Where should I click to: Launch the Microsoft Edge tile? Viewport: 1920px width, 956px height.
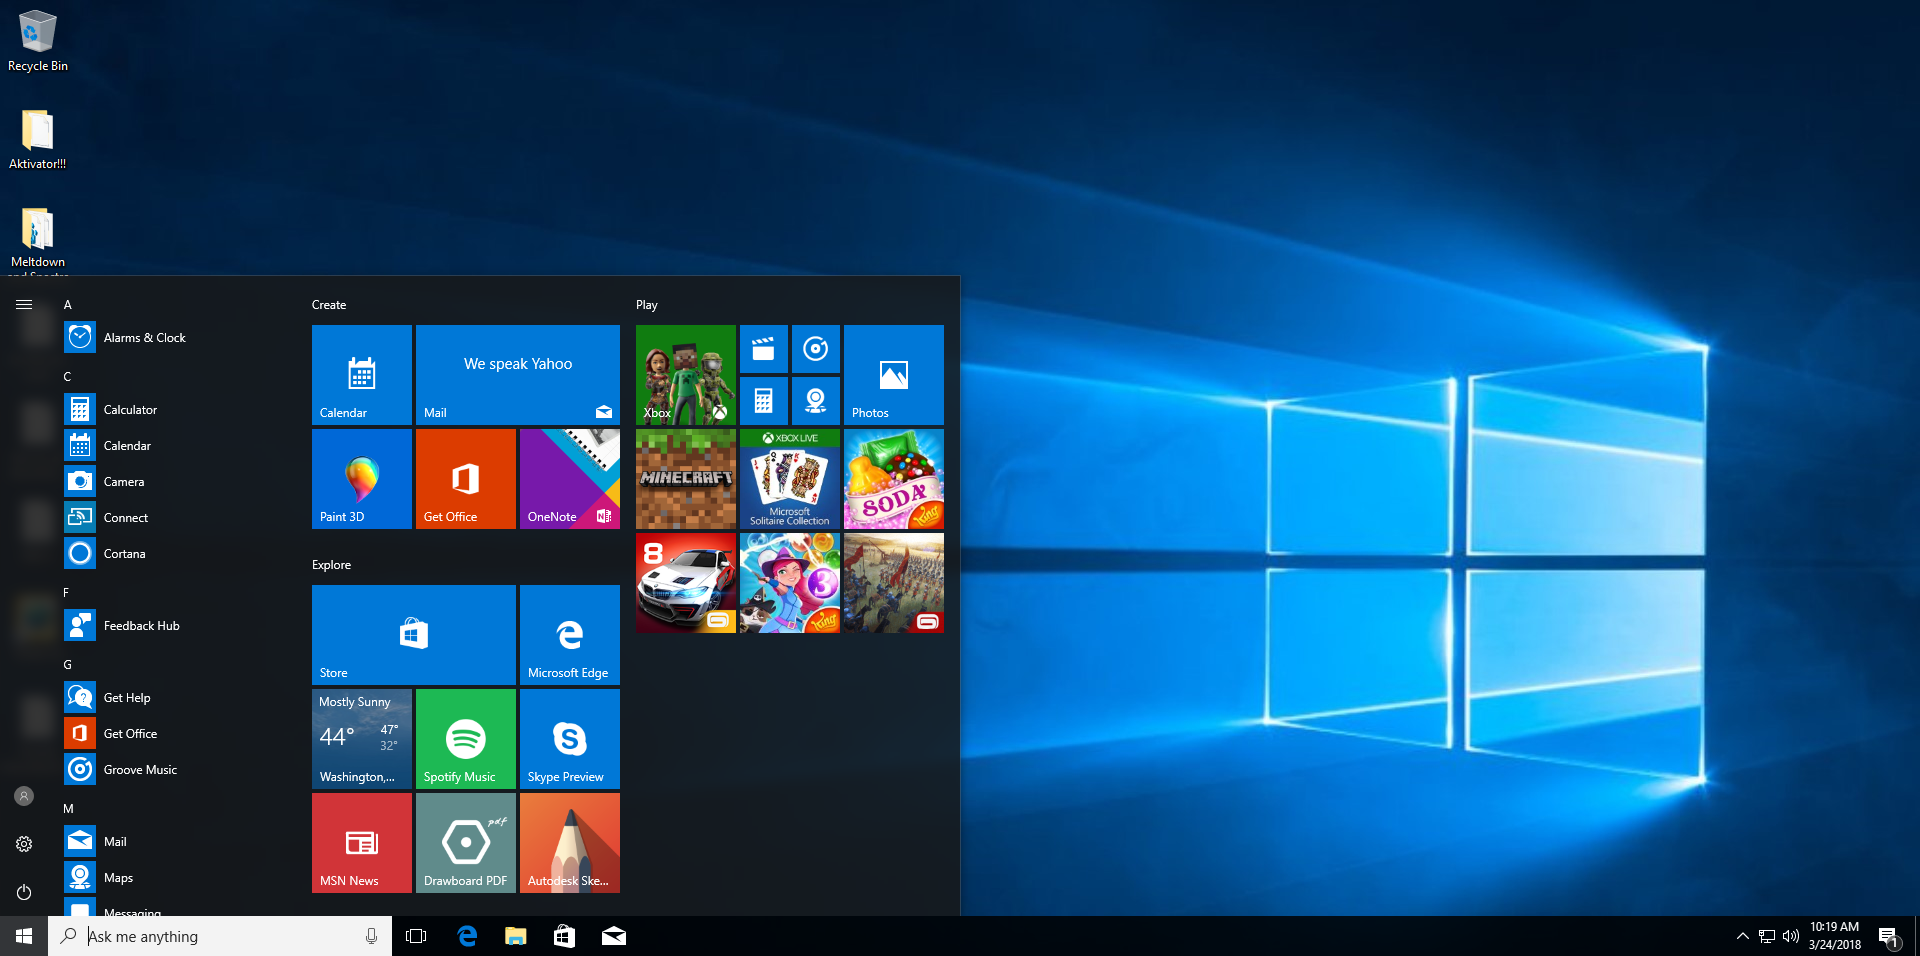point(570,635)
